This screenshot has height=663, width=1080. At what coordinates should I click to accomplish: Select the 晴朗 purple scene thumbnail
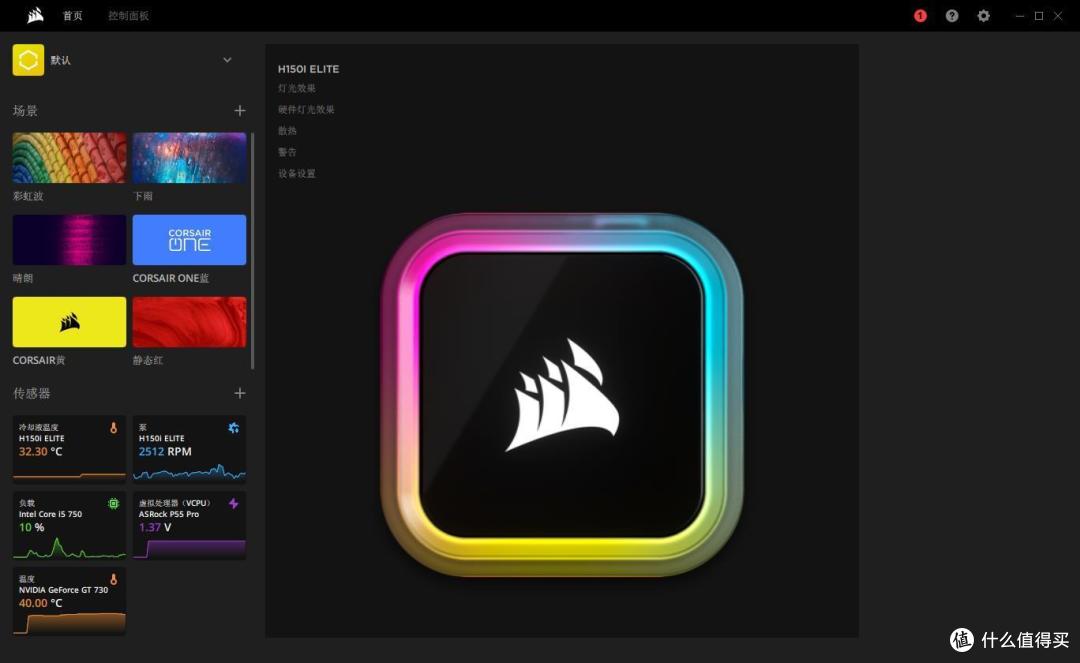coord(69,240)
